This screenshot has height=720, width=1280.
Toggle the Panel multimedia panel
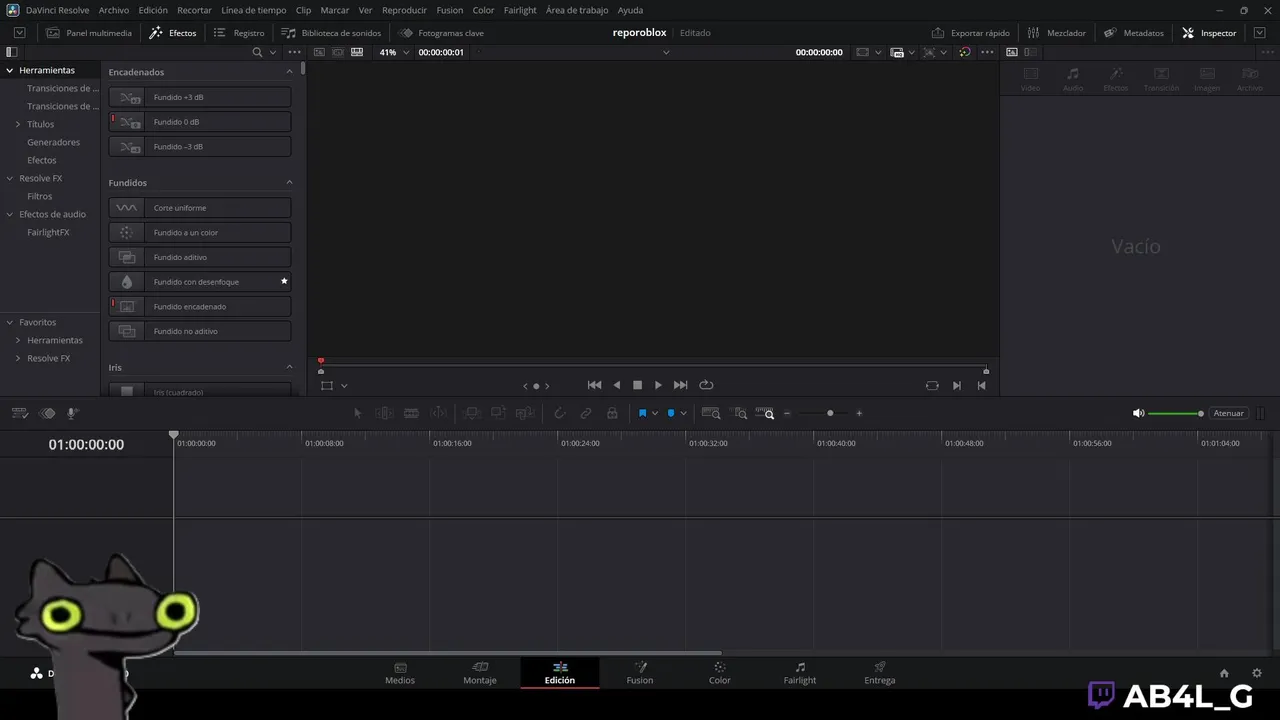[x=89, y=33]
